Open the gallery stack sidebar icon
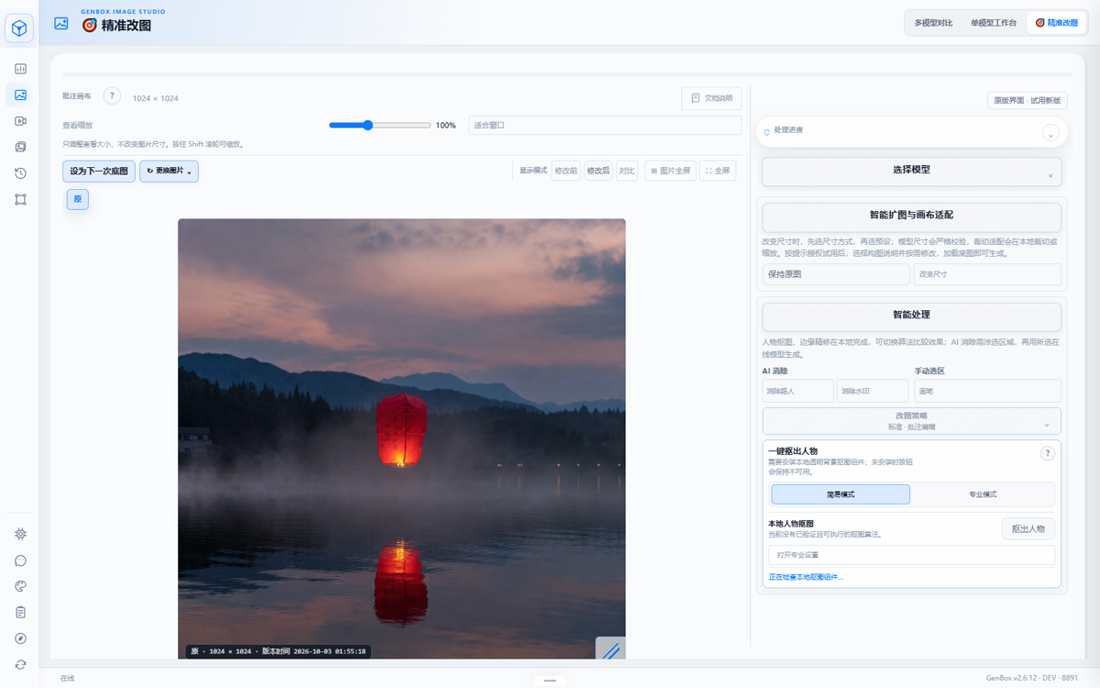 (x=20, y=147)
